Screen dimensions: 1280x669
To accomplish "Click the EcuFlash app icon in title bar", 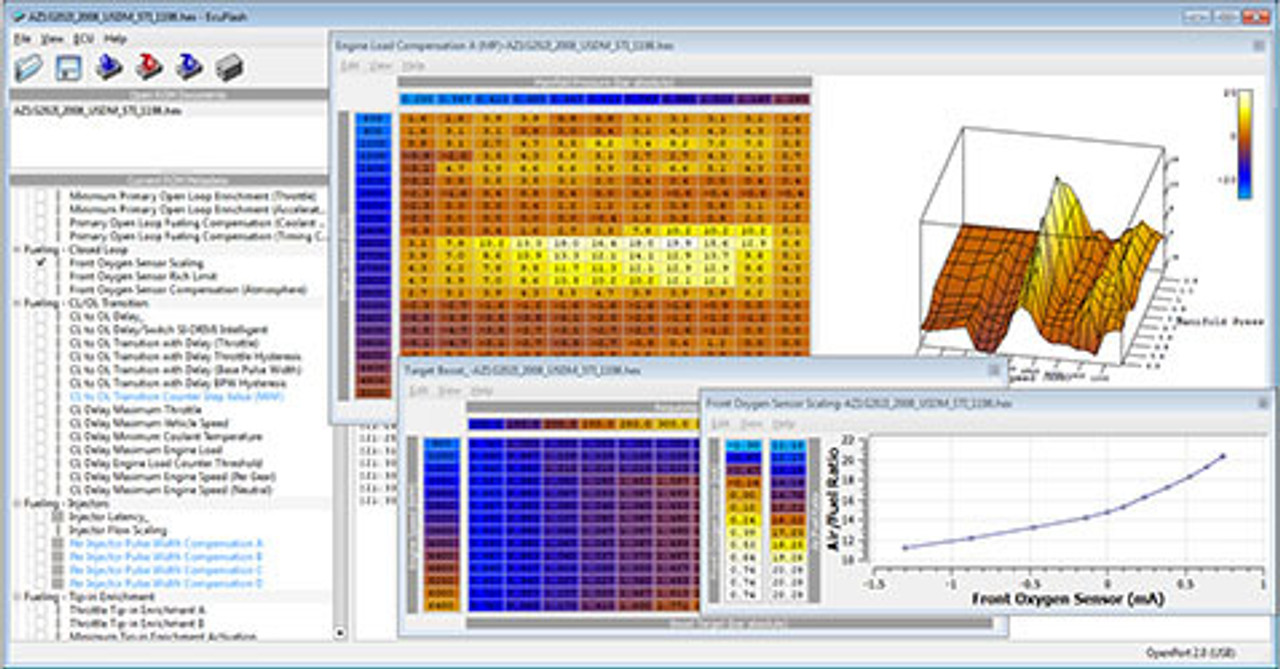I will coord(17,17).
